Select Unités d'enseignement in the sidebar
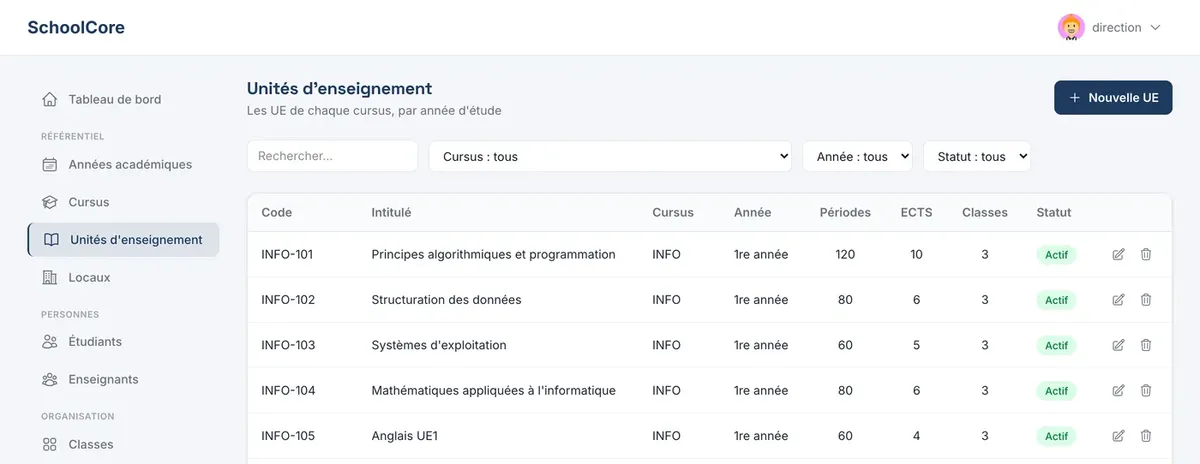The width and height of the screenshot is (1200, 464). click(123, 240)
